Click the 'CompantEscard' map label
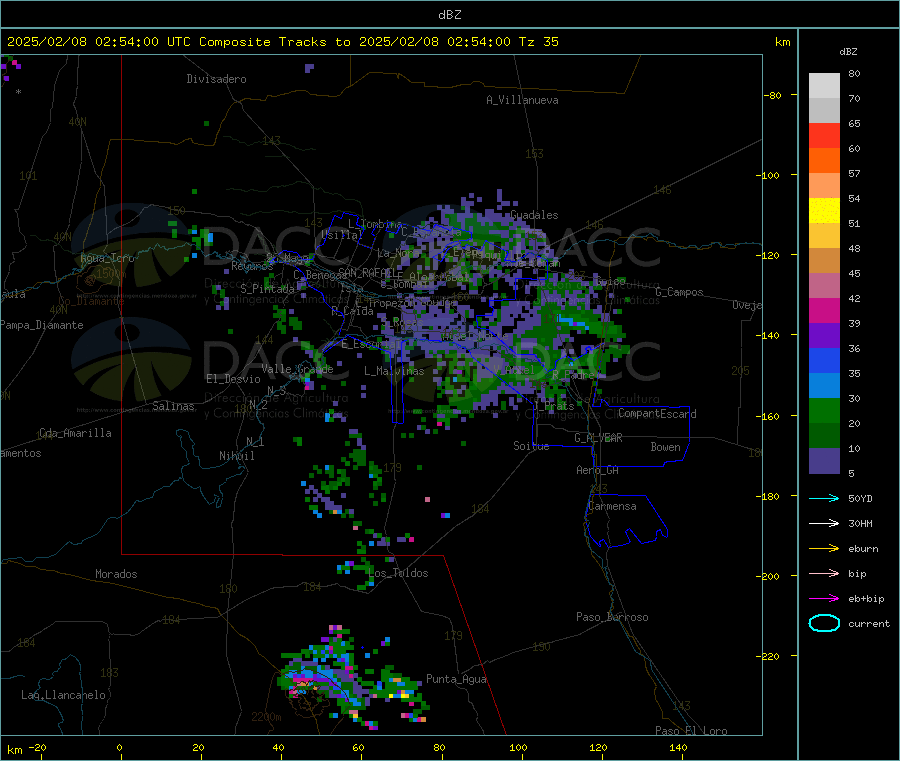The image size is (900, 761). (657, 414)
